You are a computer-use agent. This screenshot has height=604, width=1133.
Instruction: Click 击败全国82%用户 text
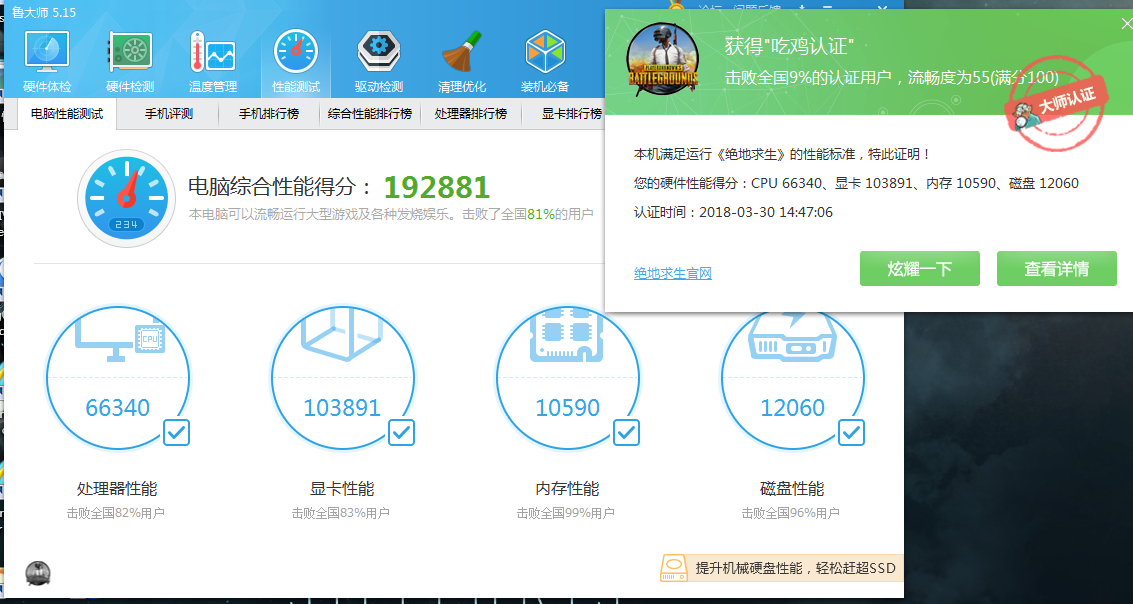point(116,513)
